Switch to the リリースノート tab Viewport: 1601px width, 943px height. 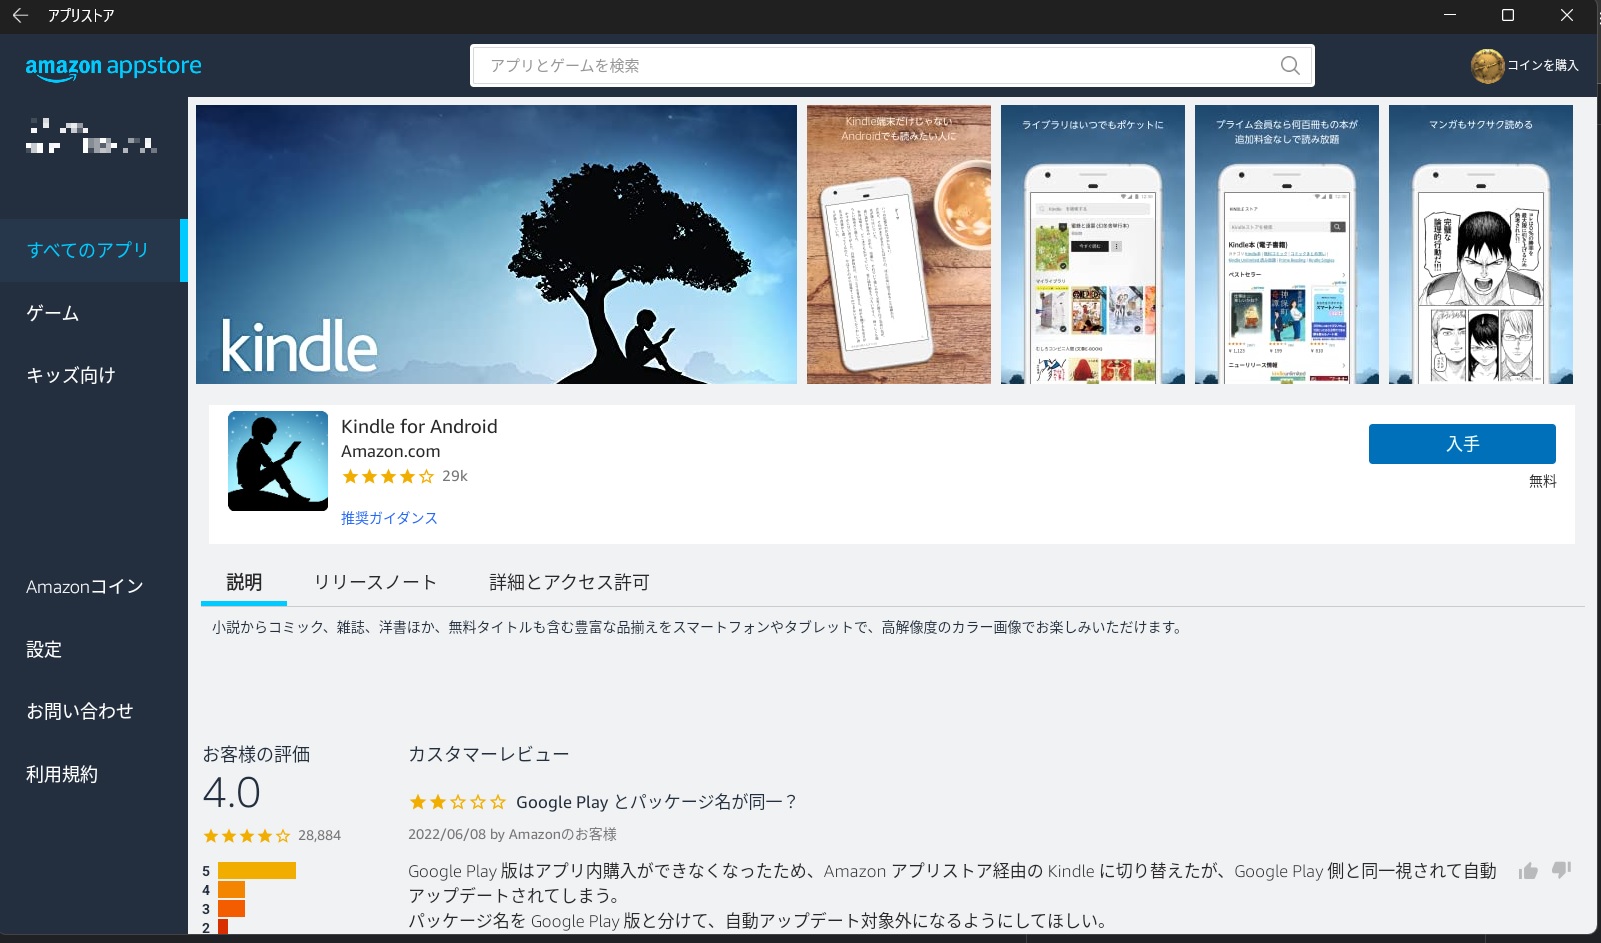[375, 582]
